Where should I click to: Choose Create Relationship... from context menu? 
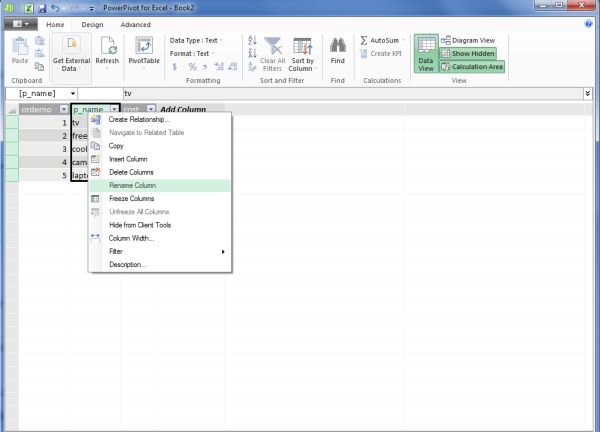click(x=160, y=119)
